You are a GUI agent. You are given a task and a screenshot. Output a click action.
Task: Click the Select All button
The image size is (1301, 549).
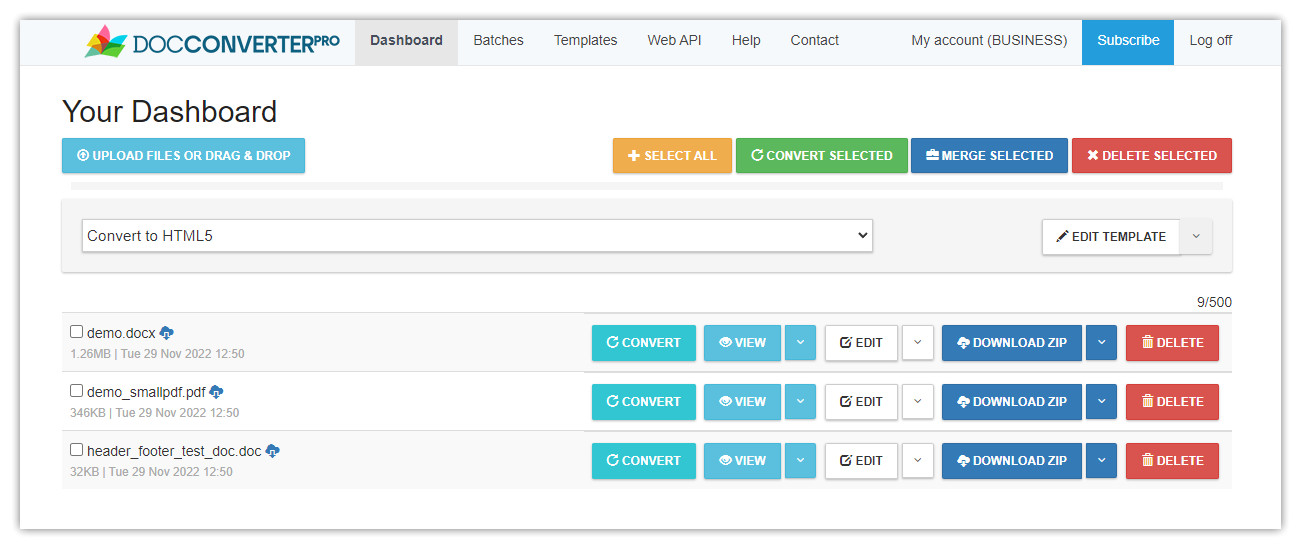click(672, 156)
